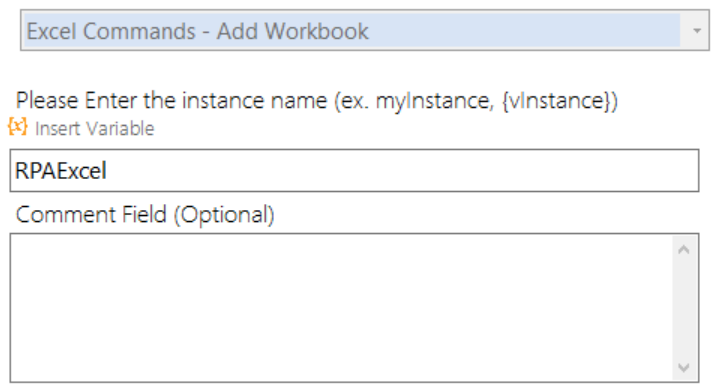Click the instance name field containing RPAExcel
Screen dimensions: 716x388
click(x=354, y=170)
